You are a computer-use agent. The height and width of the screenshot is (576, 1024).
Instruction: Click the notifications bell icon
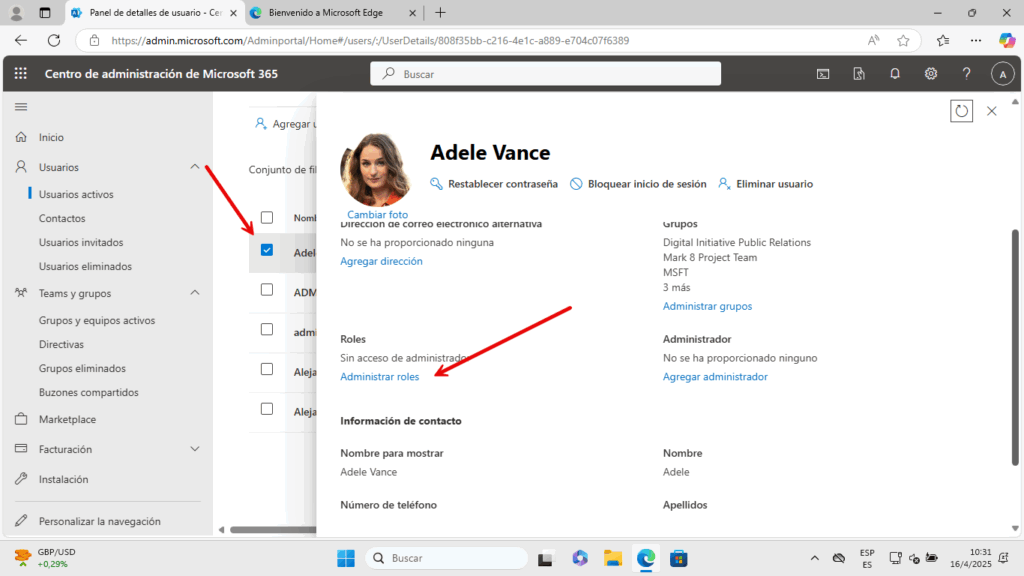tap(895, 74)
